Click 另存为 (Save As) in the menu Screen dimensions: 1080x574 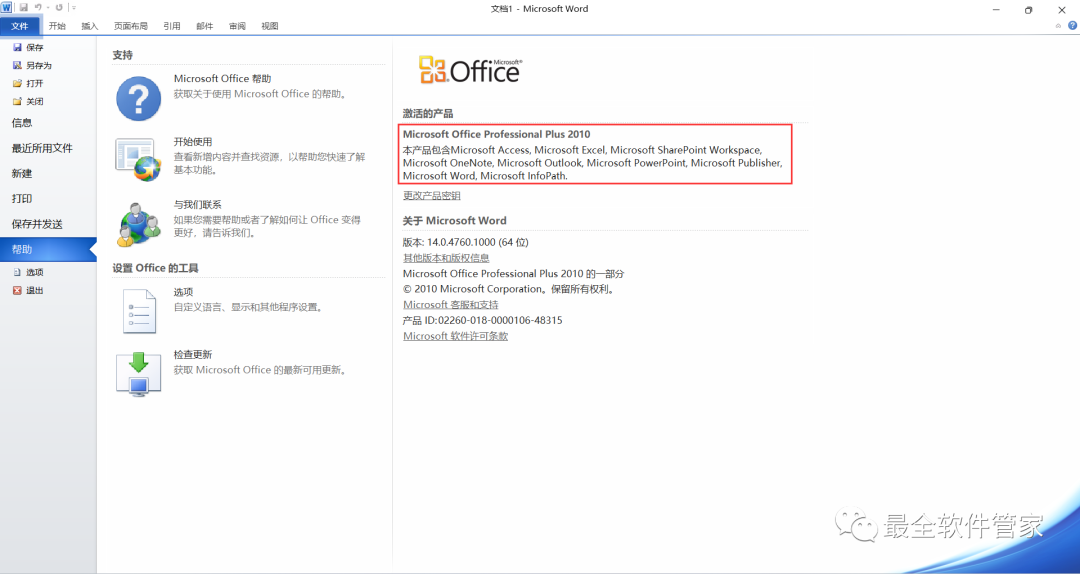[32, 65]
